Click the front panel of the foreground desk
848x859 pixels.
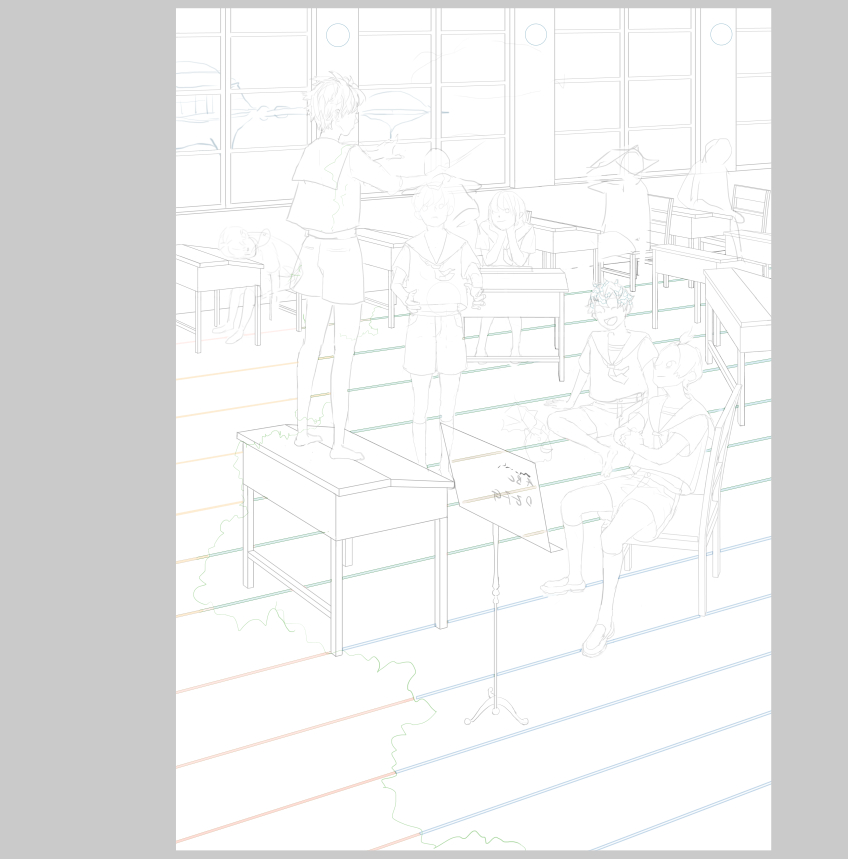390,515
